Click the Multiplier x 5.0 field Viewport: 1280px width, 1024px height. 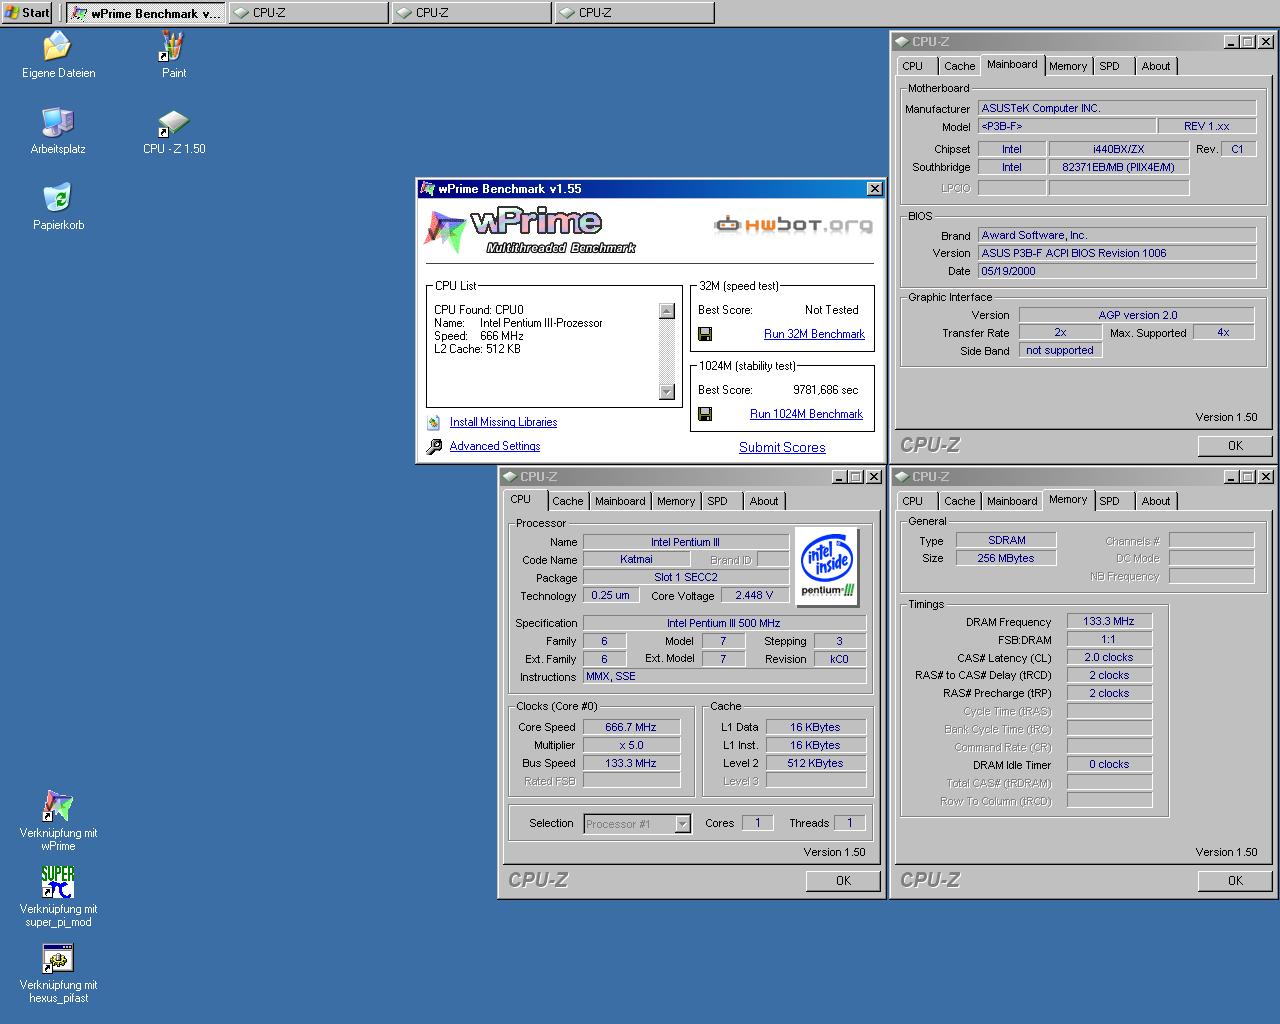pyautogui.click(x=631, y=746)
